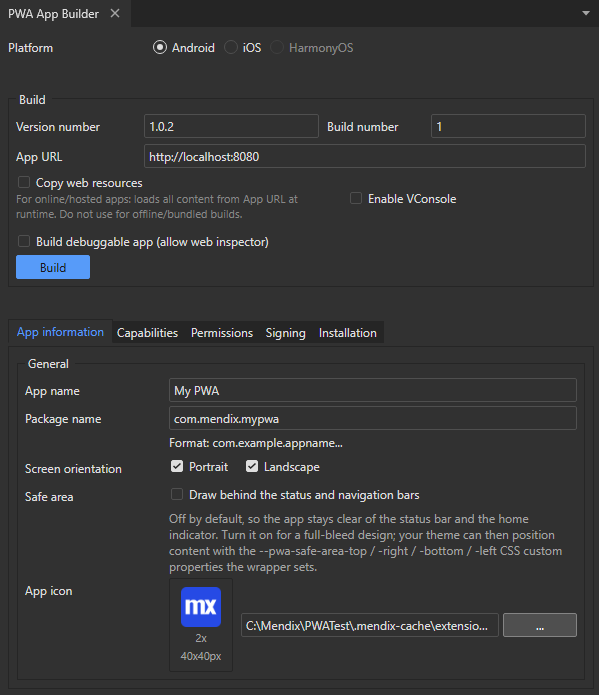599x695 pixels.
Task: Open the tab list dropdown arrow
Action: pyautogui.click(x=586, y=13)
